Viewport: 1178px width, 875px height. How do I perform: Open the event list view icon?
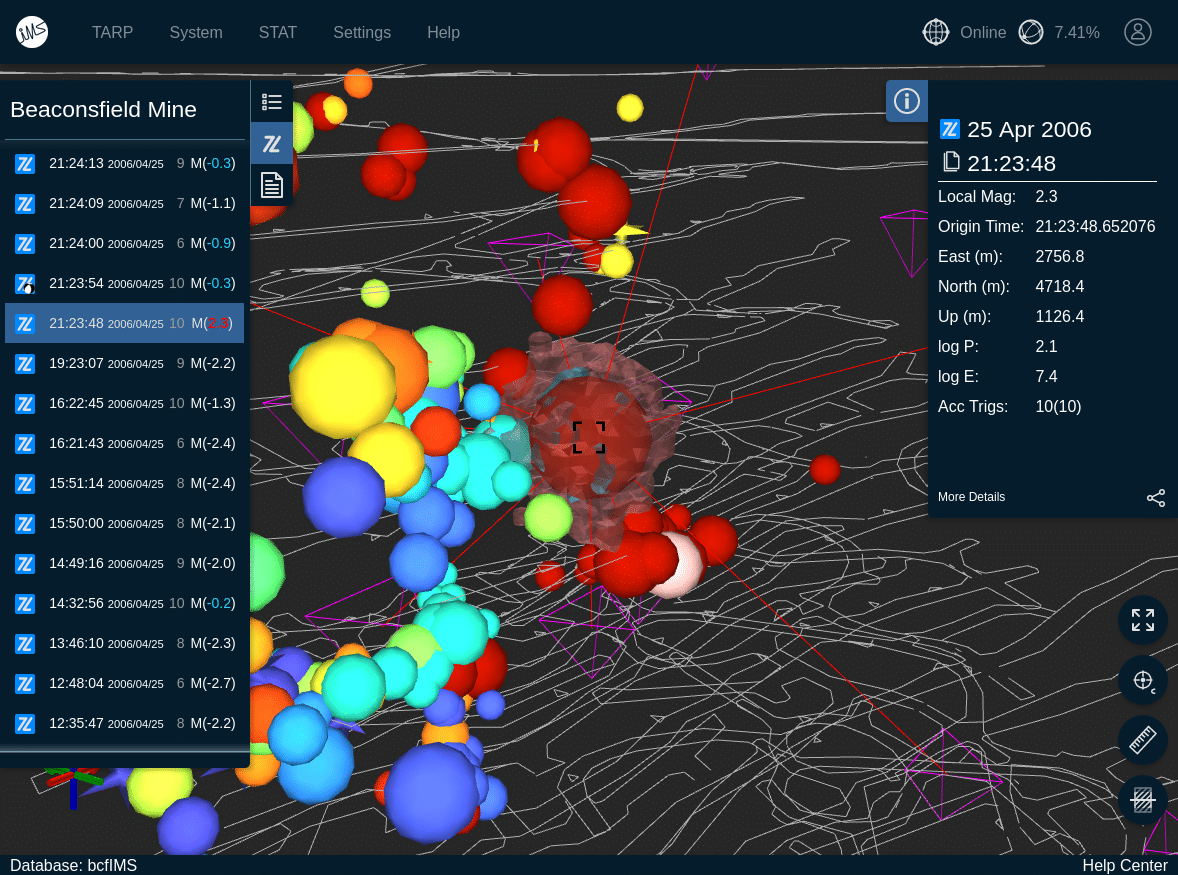[272, 102]
